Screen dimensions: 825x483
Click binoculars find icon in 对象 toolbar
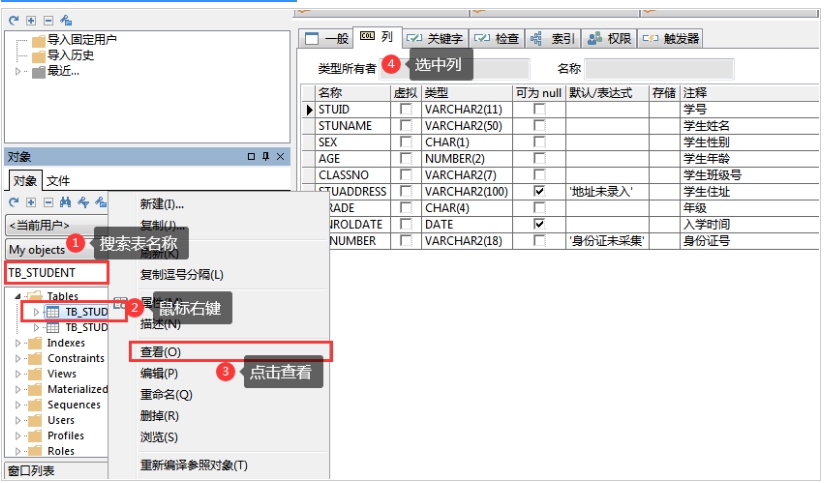65,202
